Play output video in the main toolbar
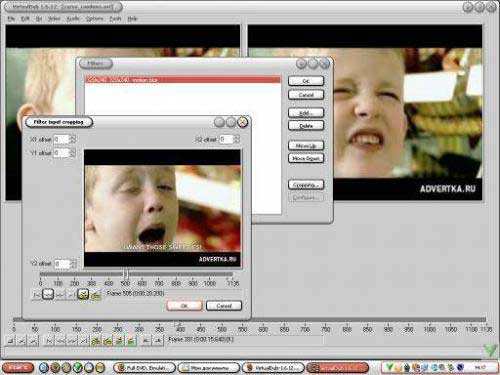The image size is (500, 375). point(33,340)
